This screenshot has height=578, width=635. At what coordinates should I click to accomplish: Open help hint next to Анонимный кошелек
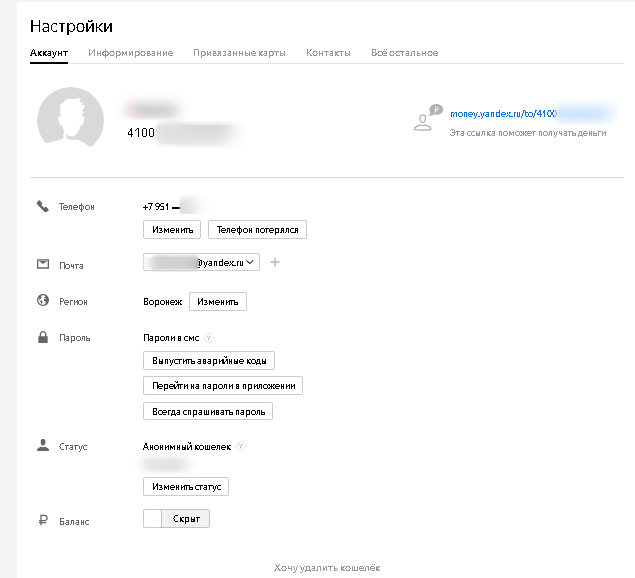point(241,446)
